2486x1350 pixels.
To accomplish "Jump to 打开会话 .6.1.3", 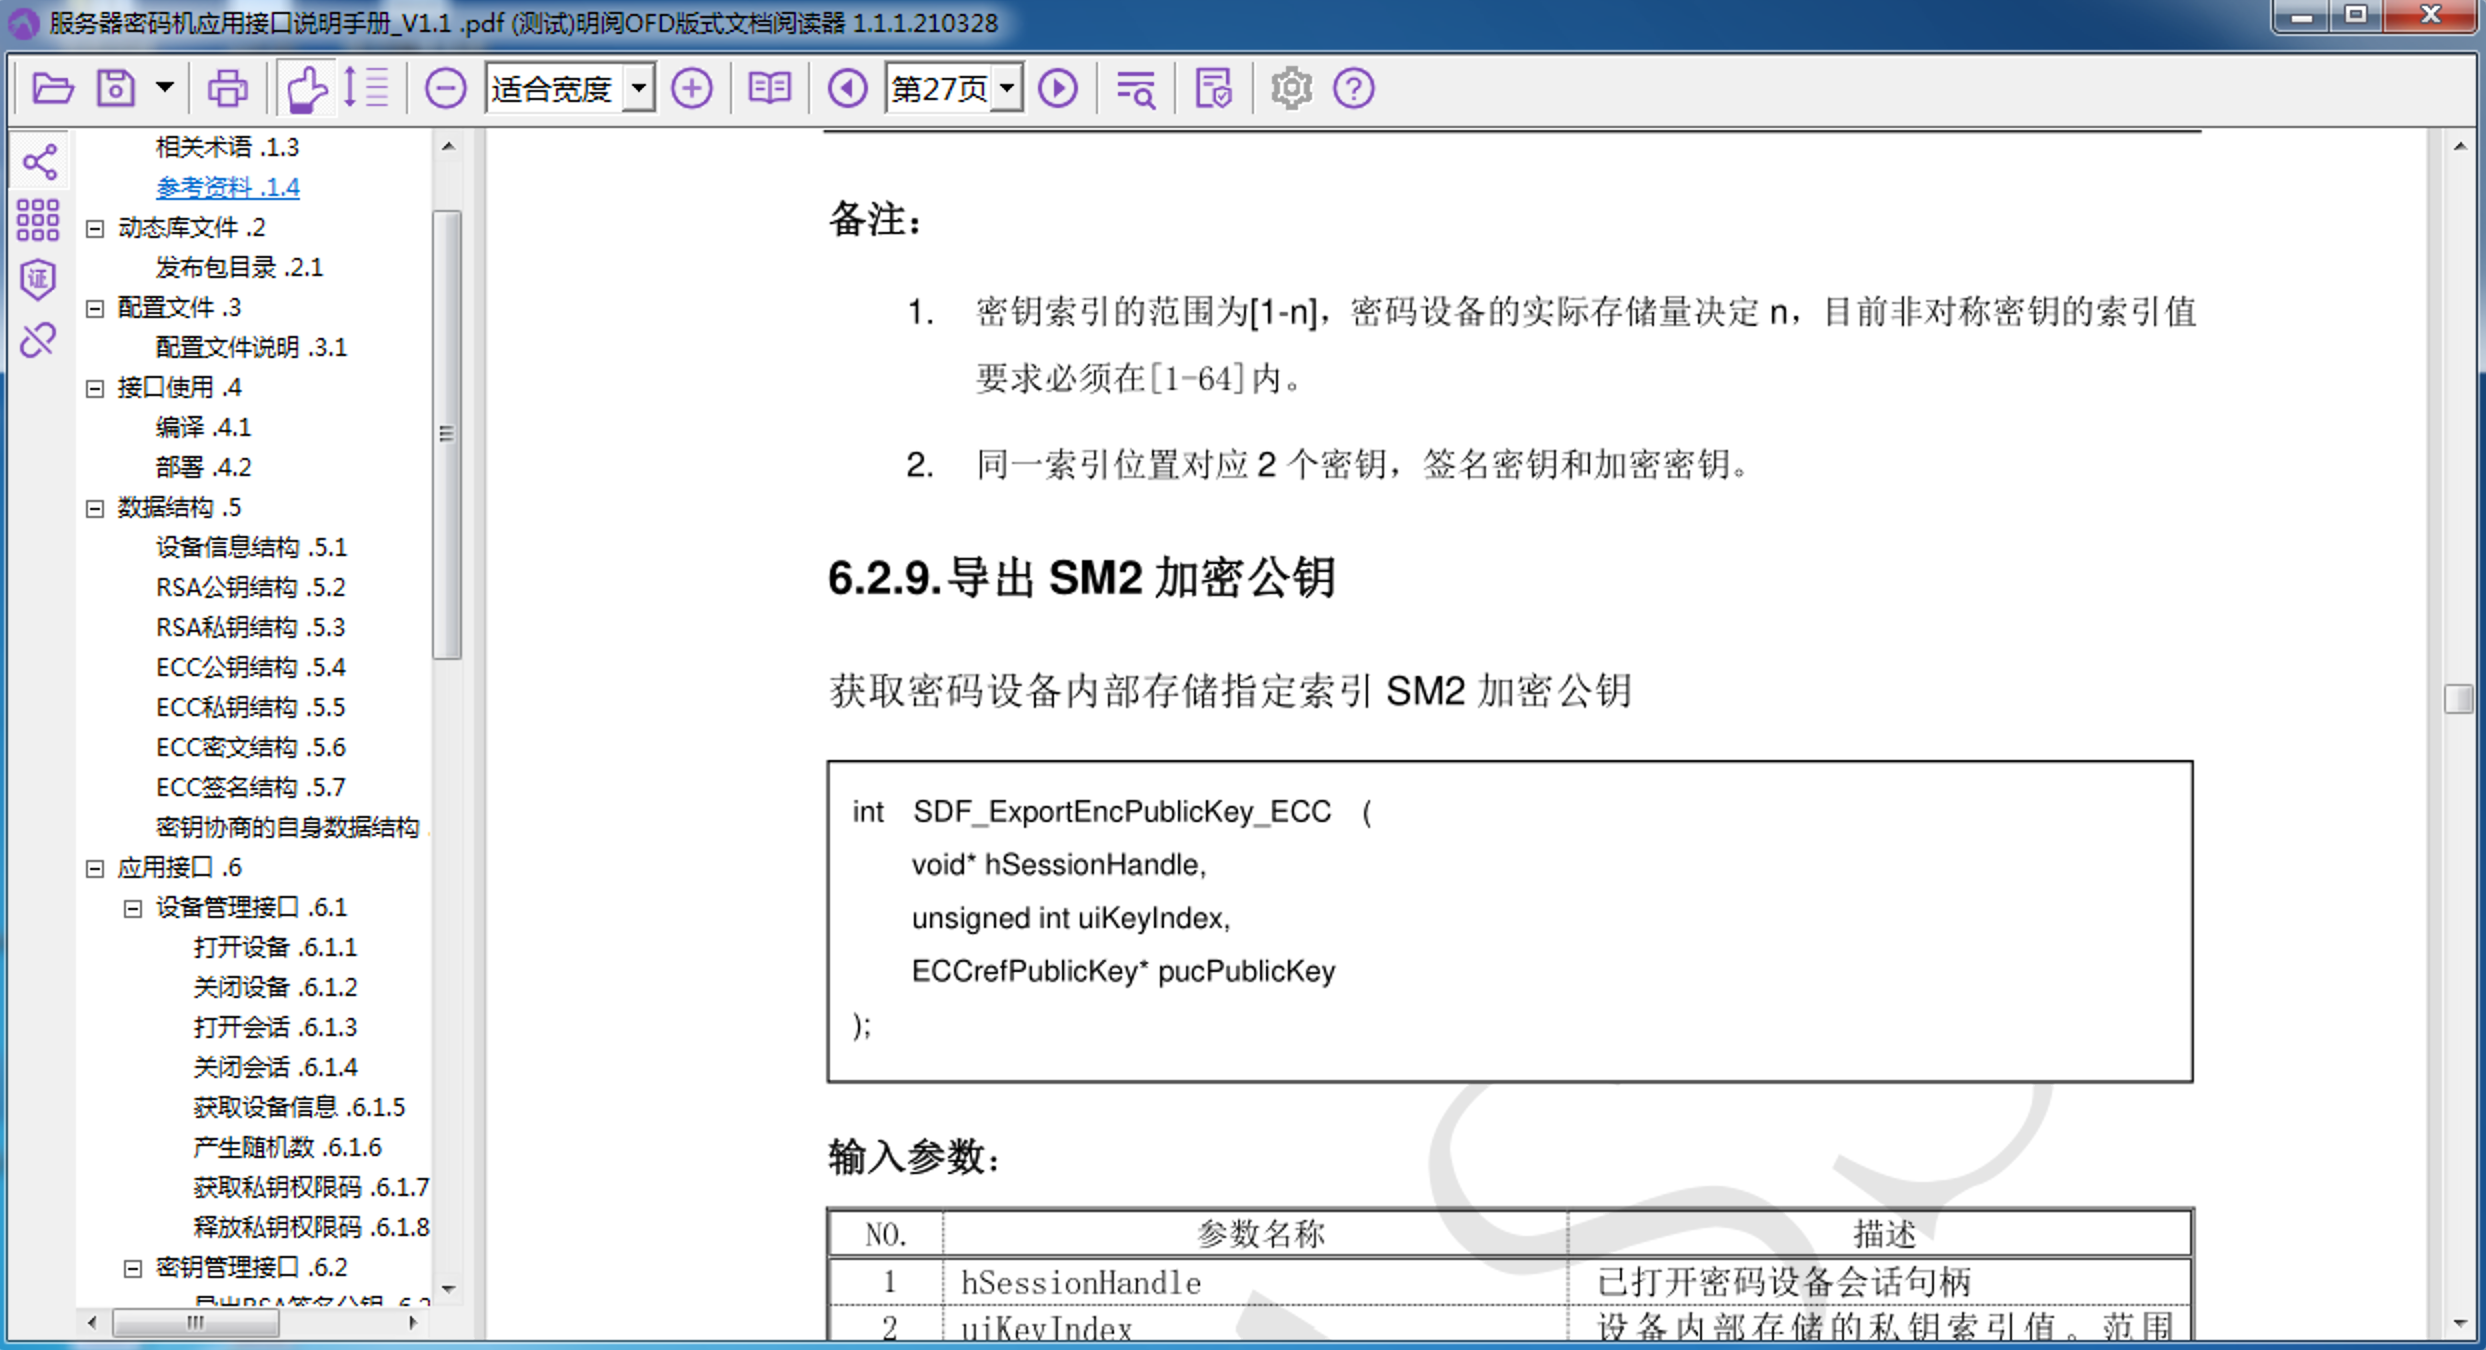I will coord(275,1027).
